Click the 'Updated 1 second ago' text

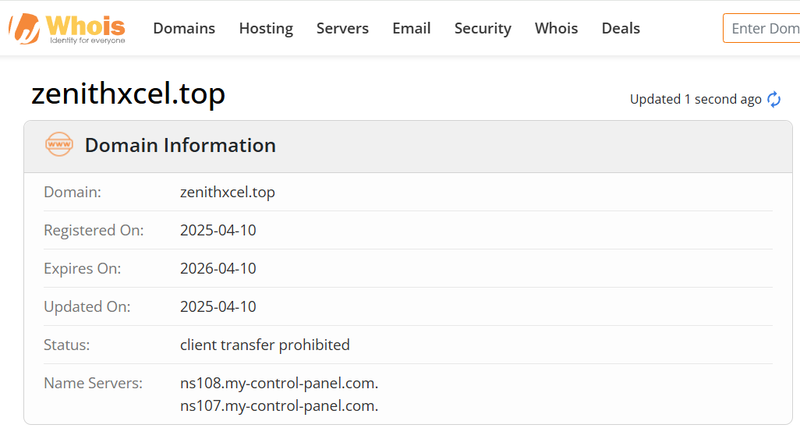point(695,99)
